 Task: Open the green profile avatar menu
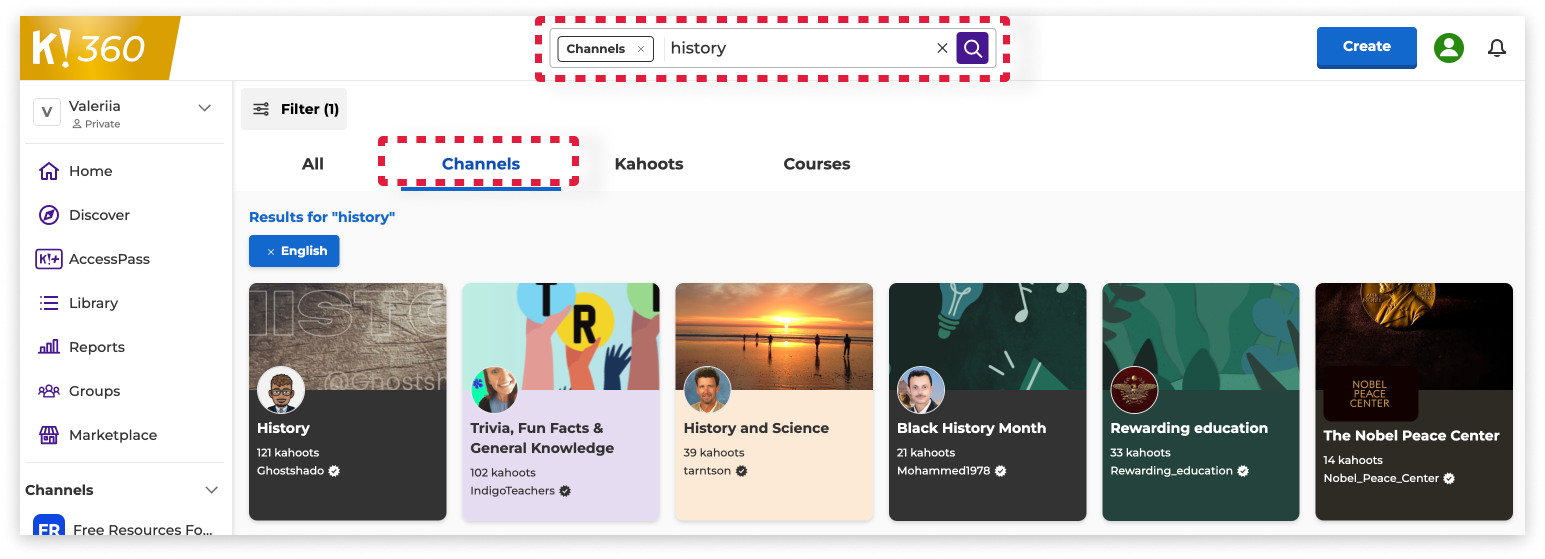coord(1448,48)
